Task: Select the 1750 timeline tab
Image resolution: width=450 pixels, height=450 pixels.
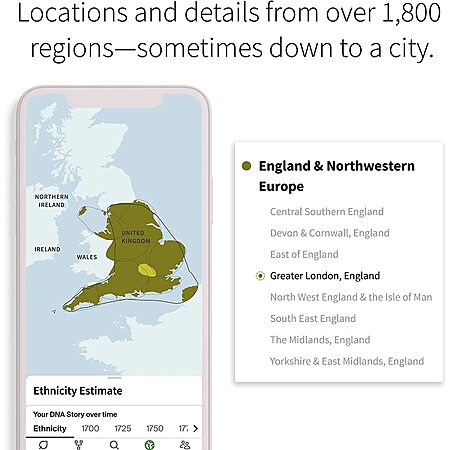Action: (155, 428)
